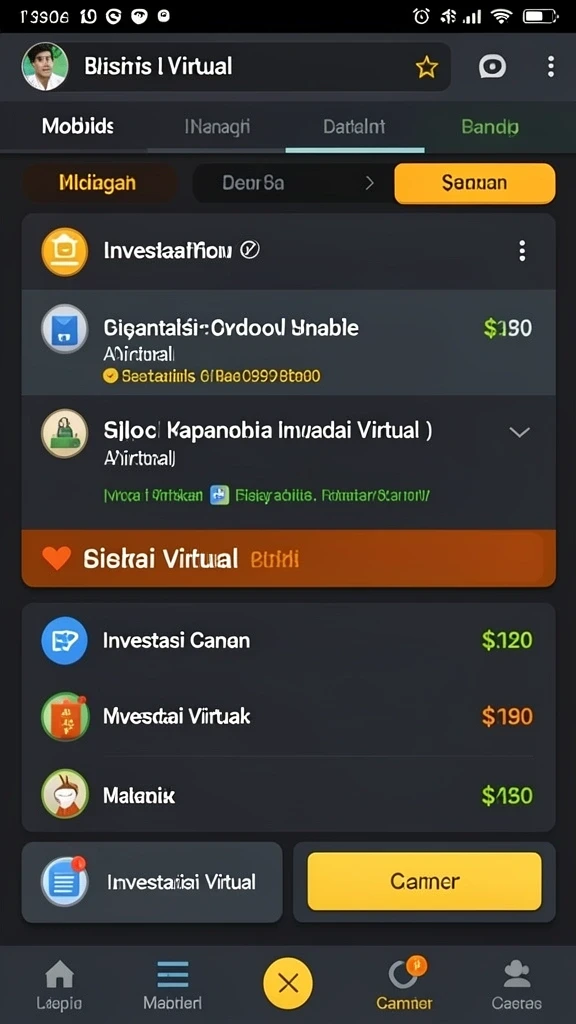Tap the orange heart icon on banner

[56, 558]
